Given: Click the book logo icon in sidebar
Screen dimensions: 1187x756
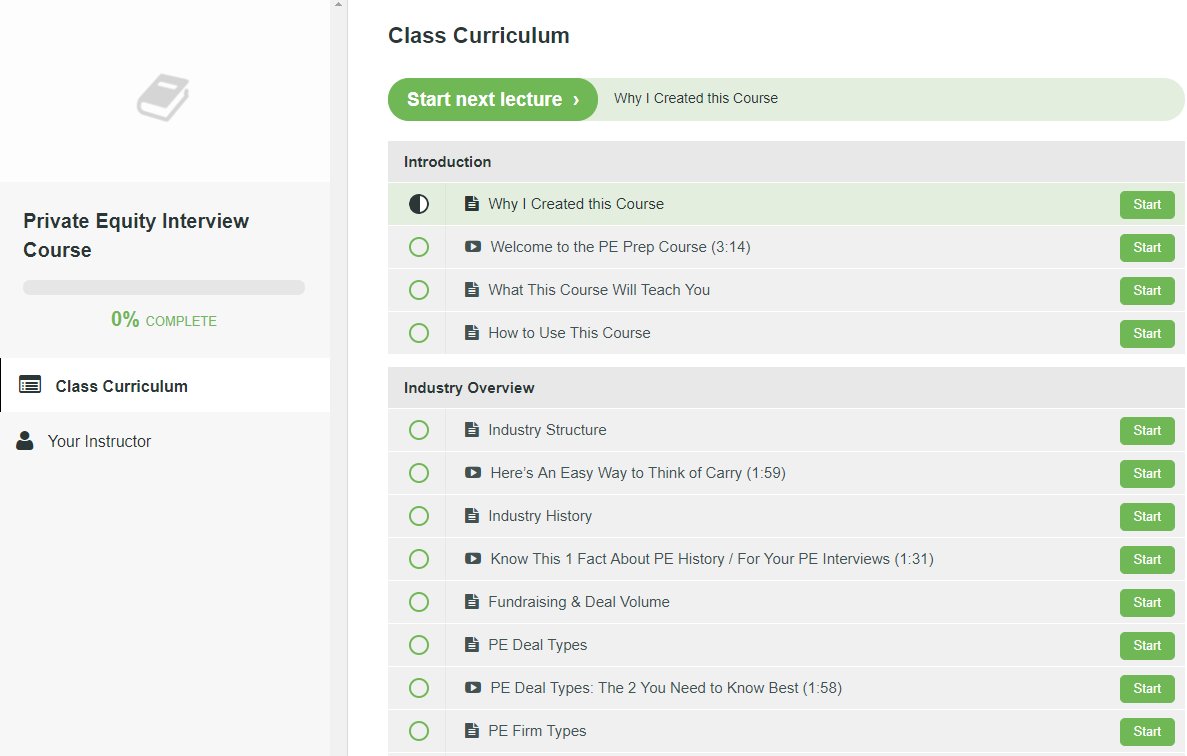Looking at the screenshot, I should [163, 98].
